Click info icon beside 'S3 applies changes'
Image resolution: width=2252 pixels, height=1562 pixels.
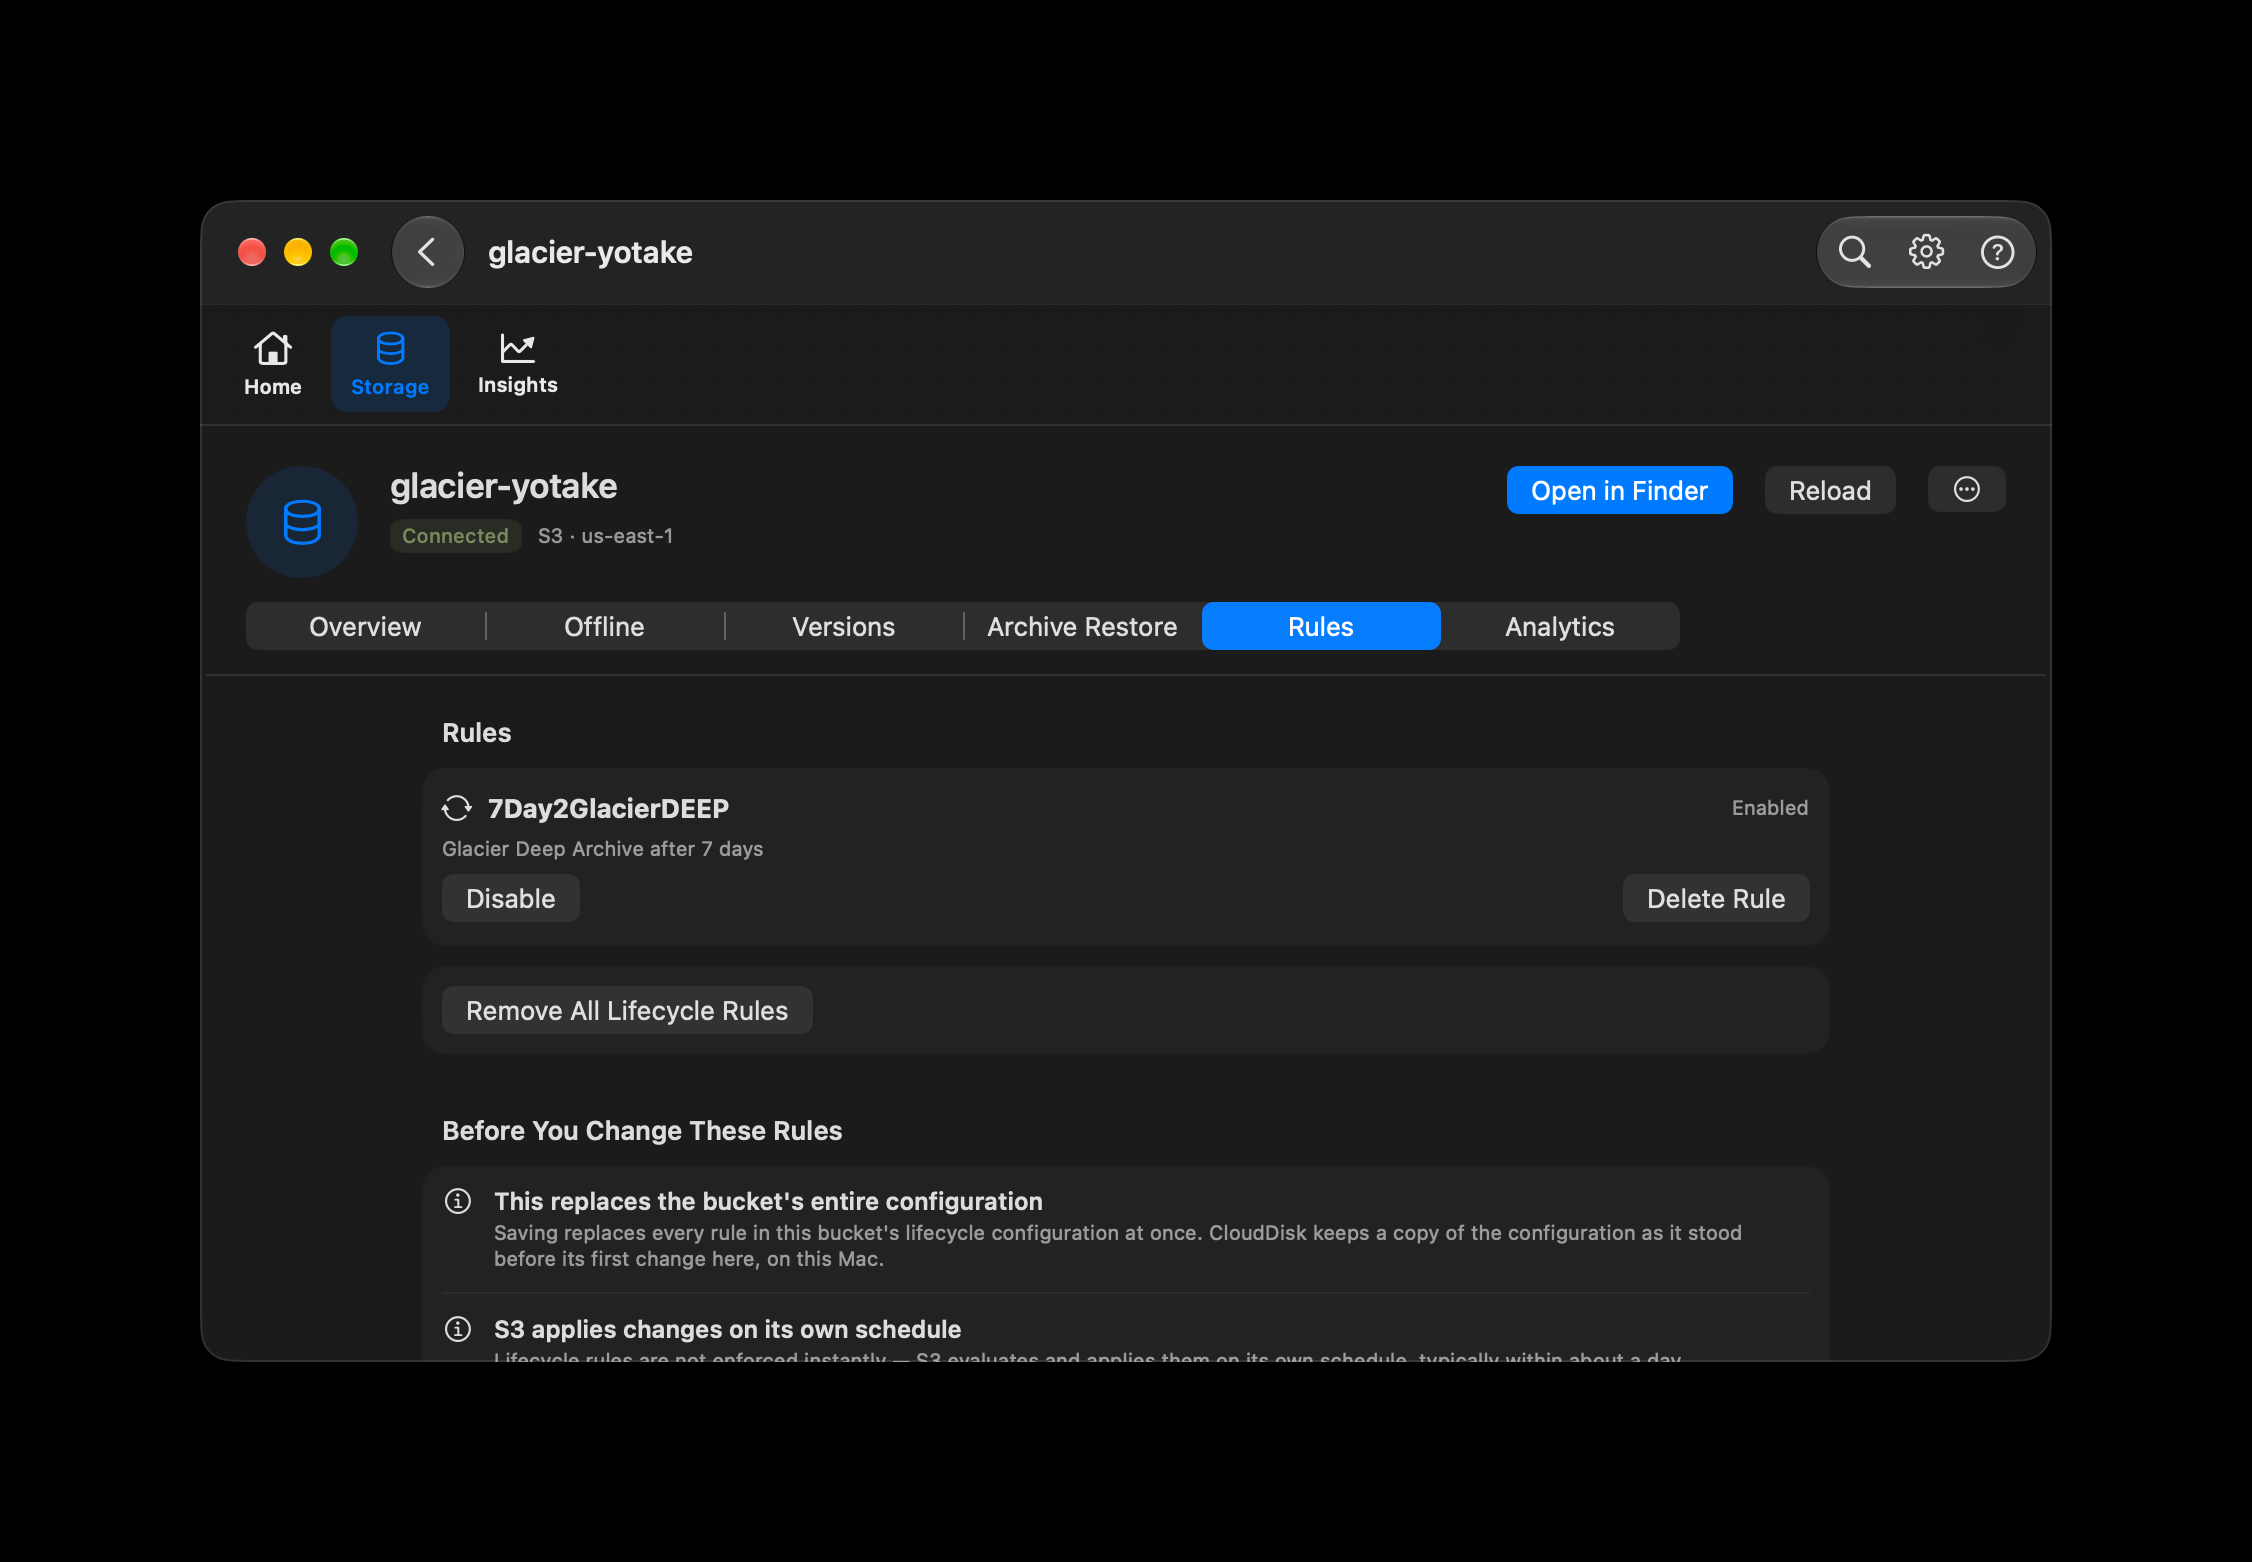click(x=458, y=1329)
